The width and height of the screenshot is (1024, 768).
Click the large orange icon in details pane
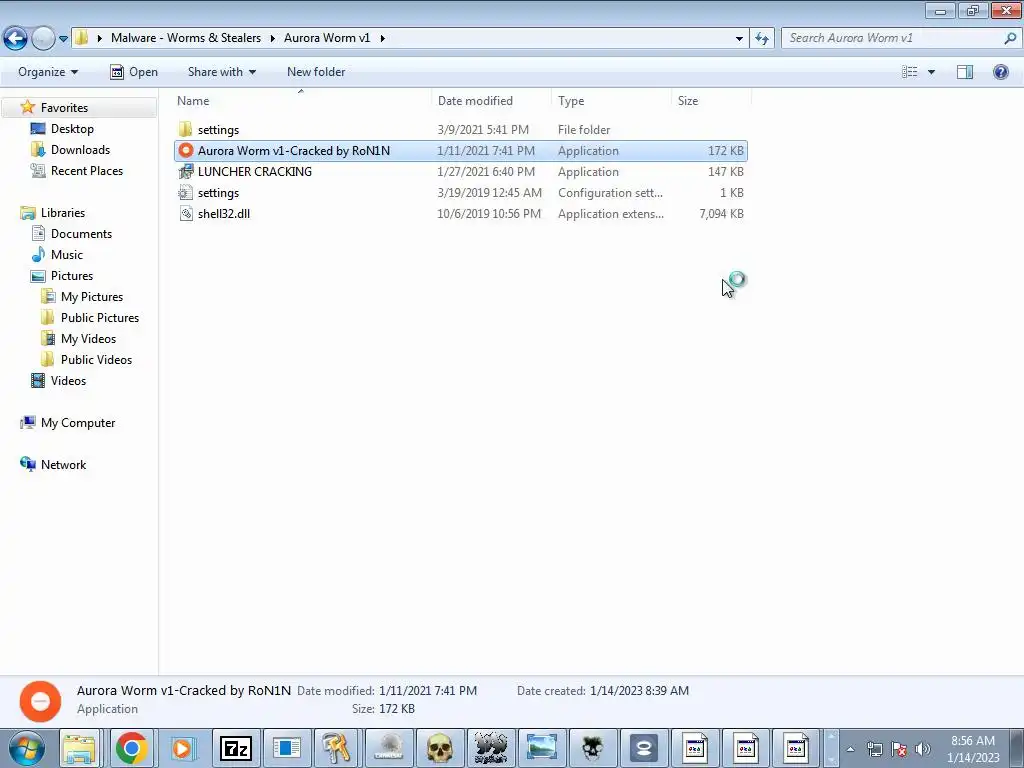pos(40,701)
